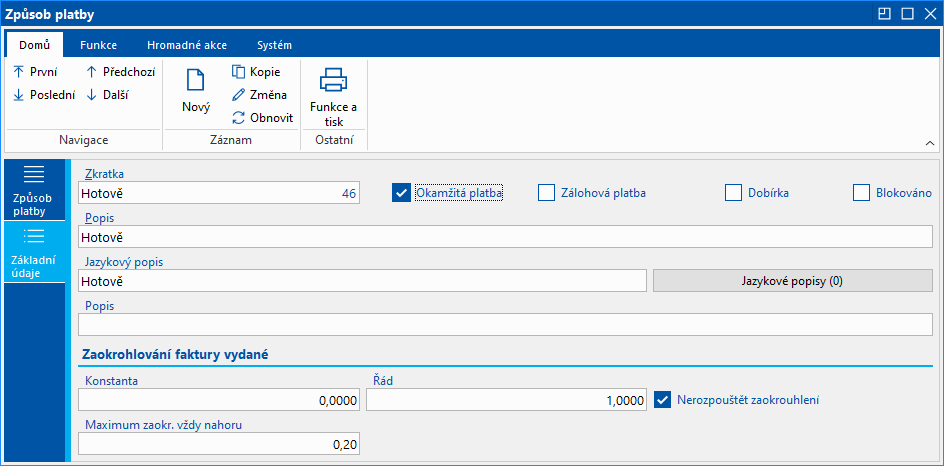Edit the record with Změna

tap(259, 95)
